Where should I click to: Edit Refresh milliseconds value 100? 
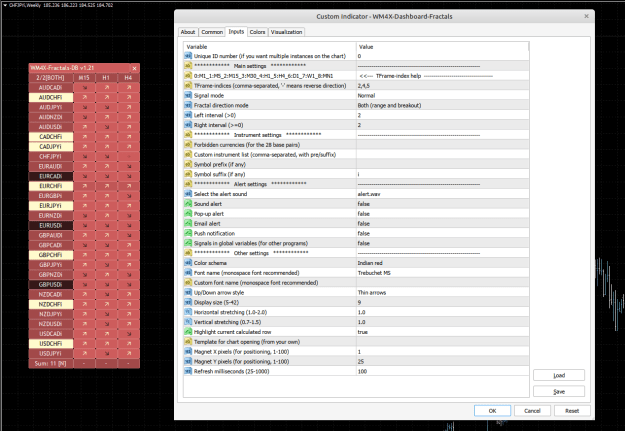click(x=442, y=371)
